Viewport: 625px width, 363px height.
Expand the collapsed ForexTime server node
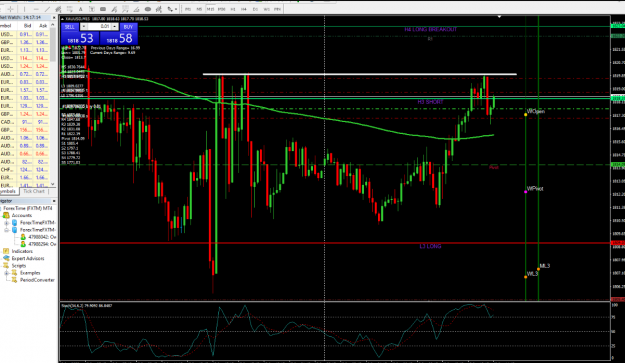point(6,223)
